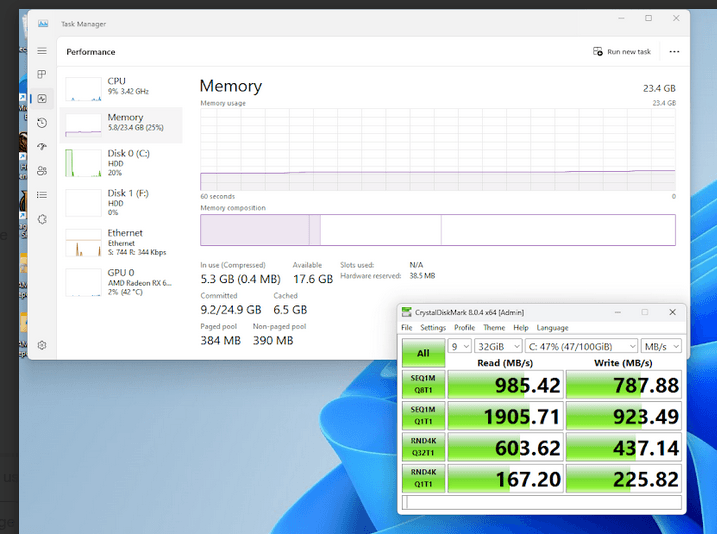
Task: Close the CrystalDiskMark window
Action: 672,312
